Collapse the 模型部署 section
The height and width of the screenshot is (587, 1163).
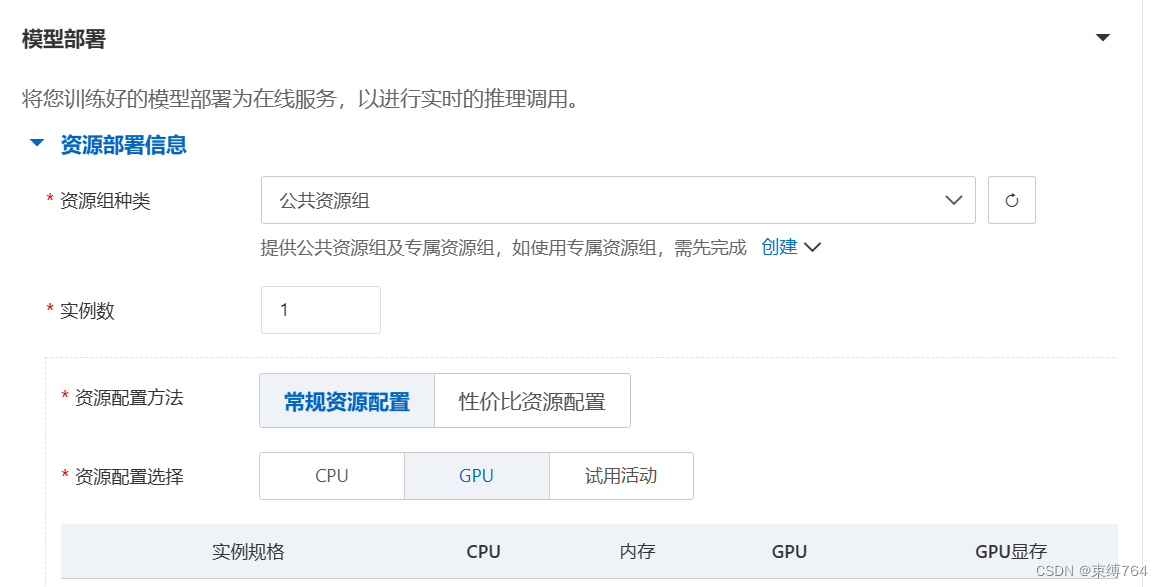coord(1102,36)
